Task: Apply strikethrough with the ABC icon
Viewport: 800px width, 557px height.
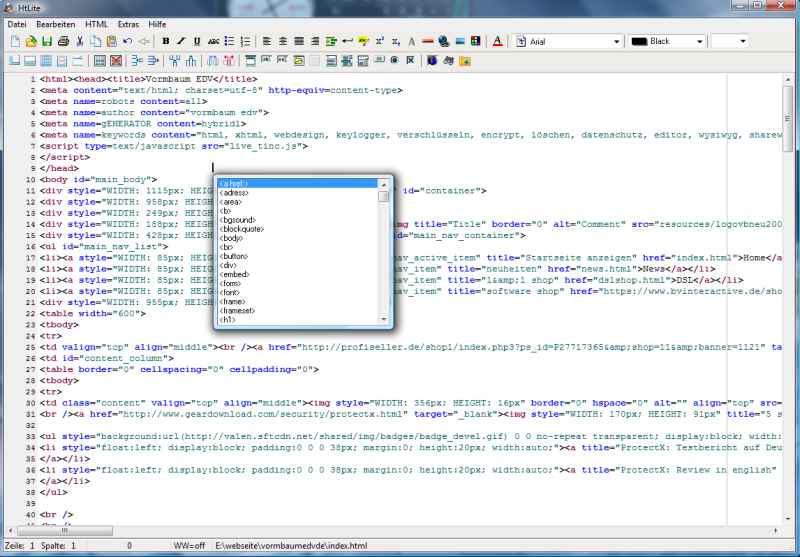Action: pos(214,41)
